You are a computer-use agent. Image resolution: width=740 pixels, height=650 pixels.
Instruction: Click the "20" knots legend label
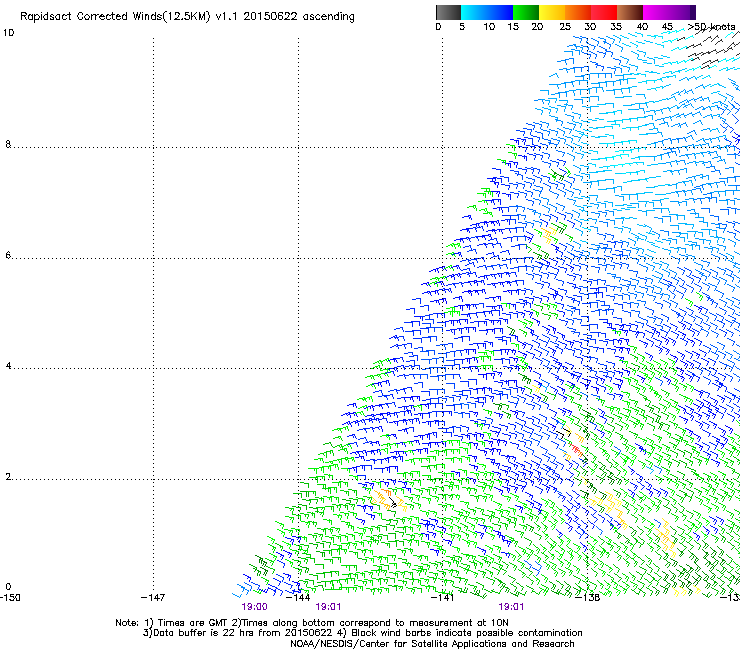pyautogui.click(x=537, y=27)
